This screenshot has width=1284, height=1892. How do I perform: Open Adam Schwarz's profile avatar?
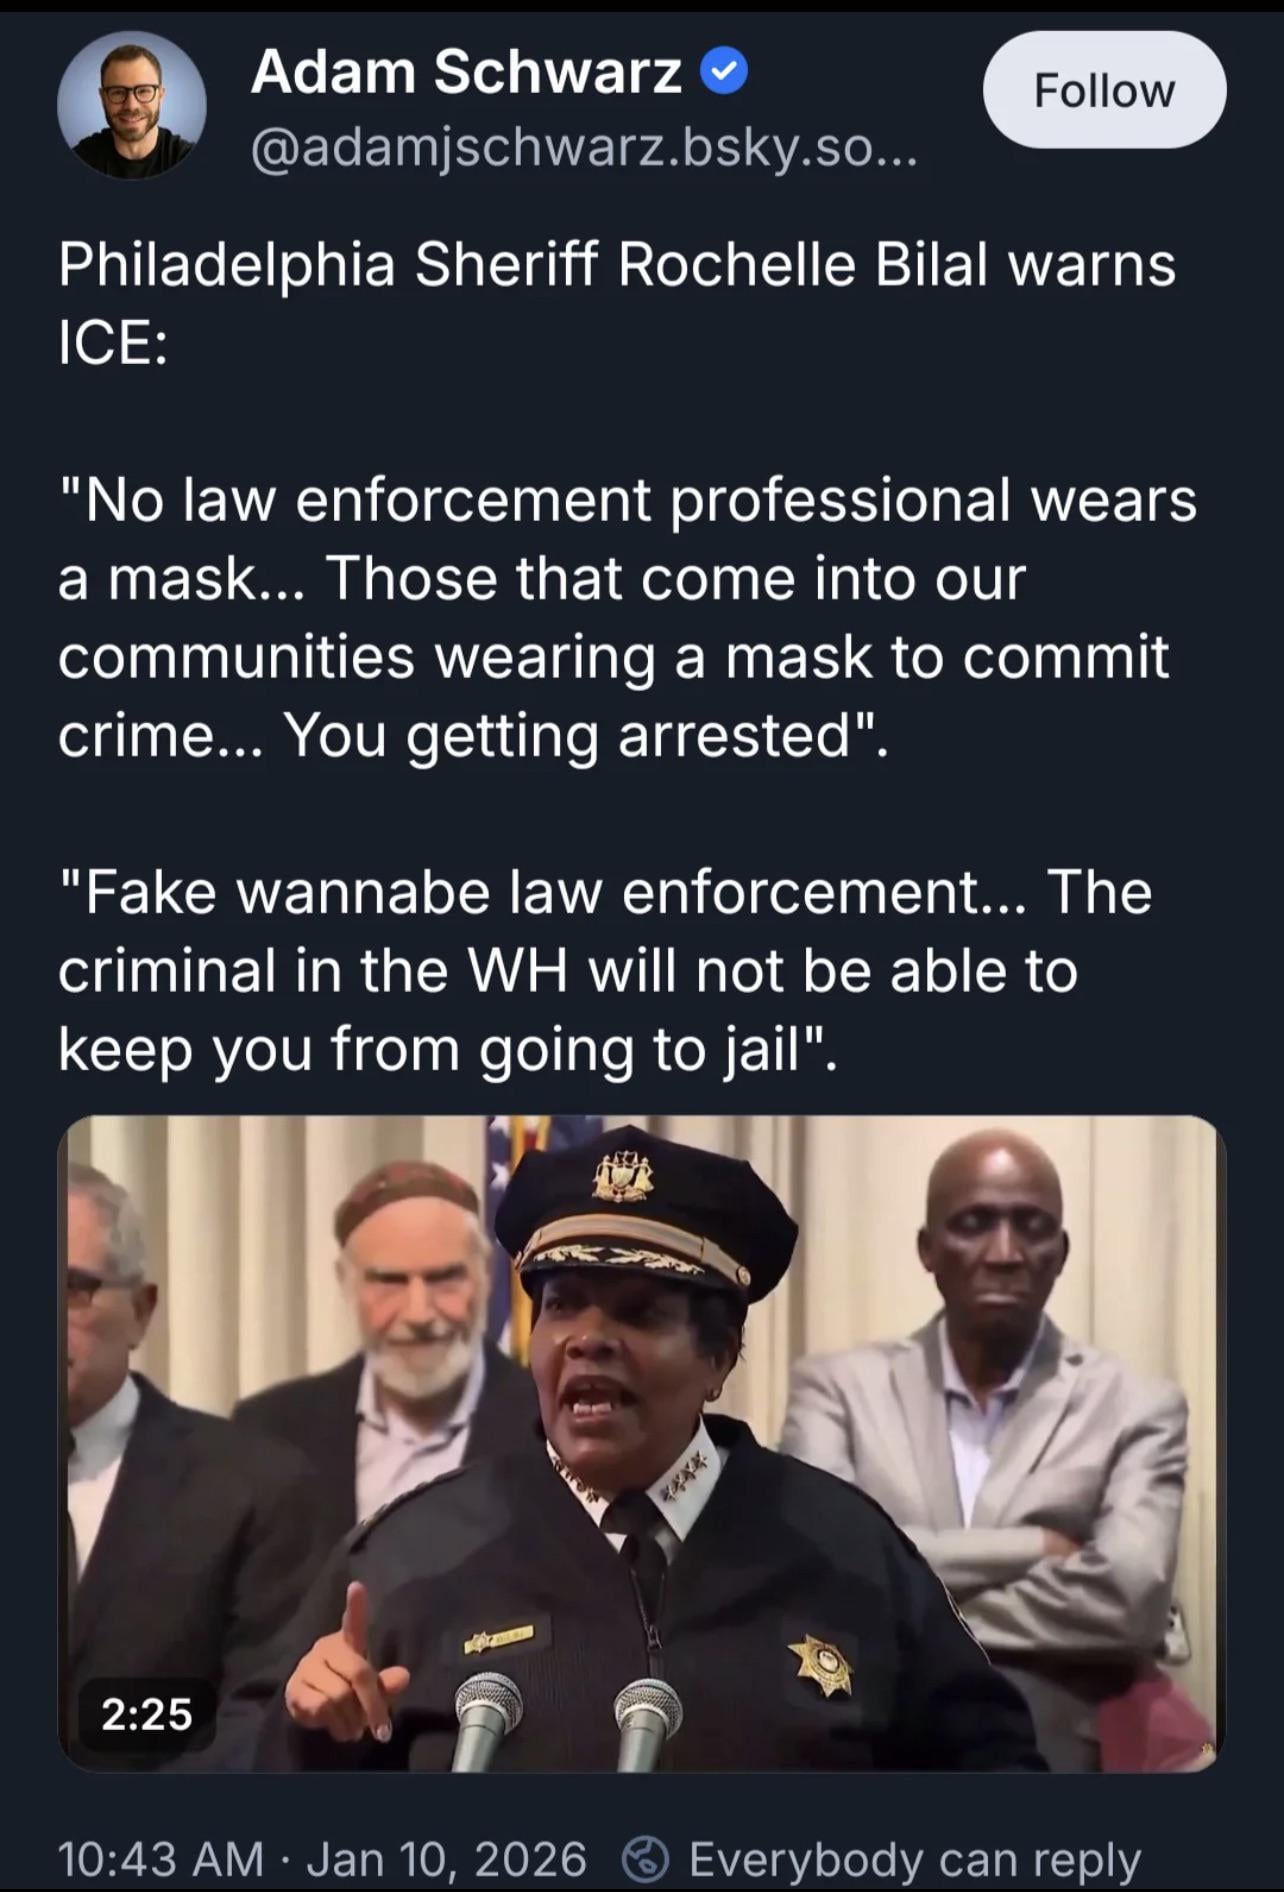pyautogui.click(x=132, y=105)
